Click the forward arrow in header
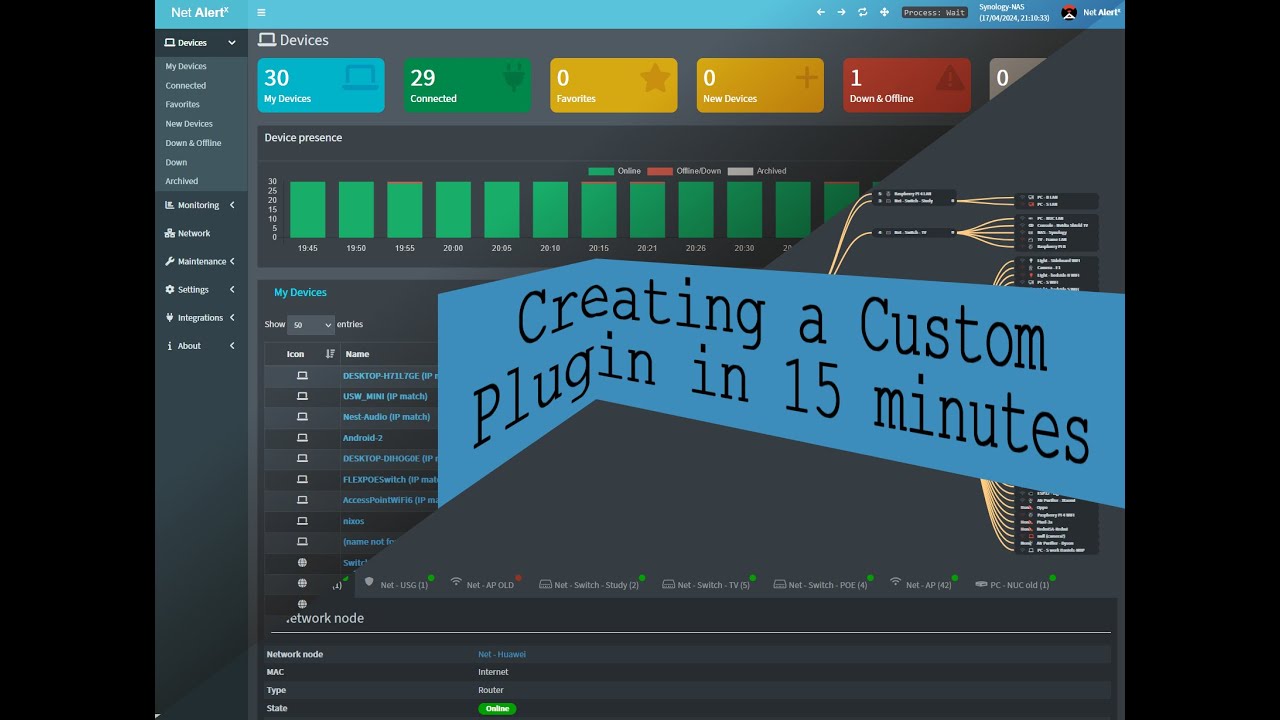Screen dimensions: 1280x720 (842, 12)
